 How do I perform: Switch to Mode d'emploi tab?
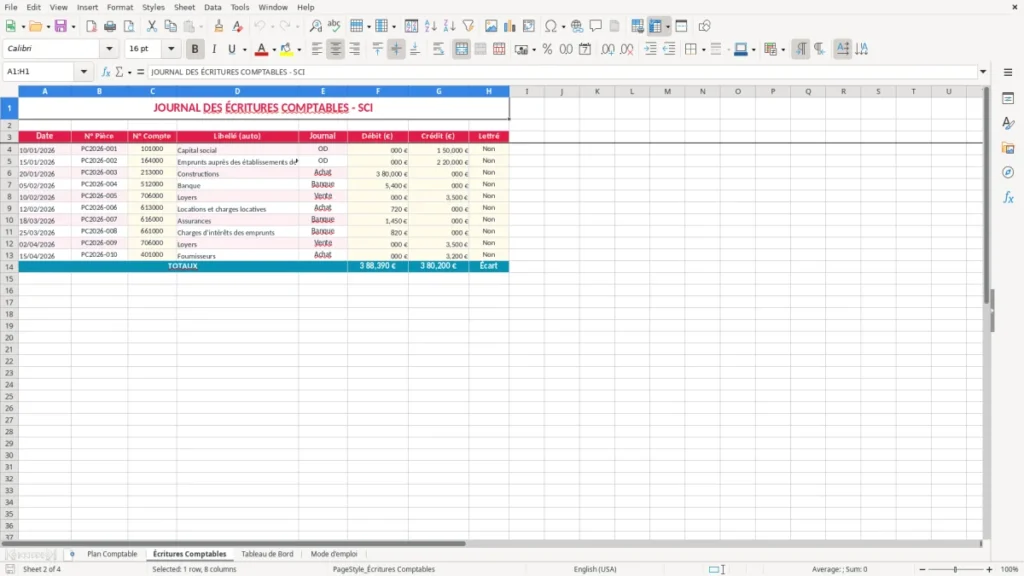pyautogui.click(x=334, y=554)
